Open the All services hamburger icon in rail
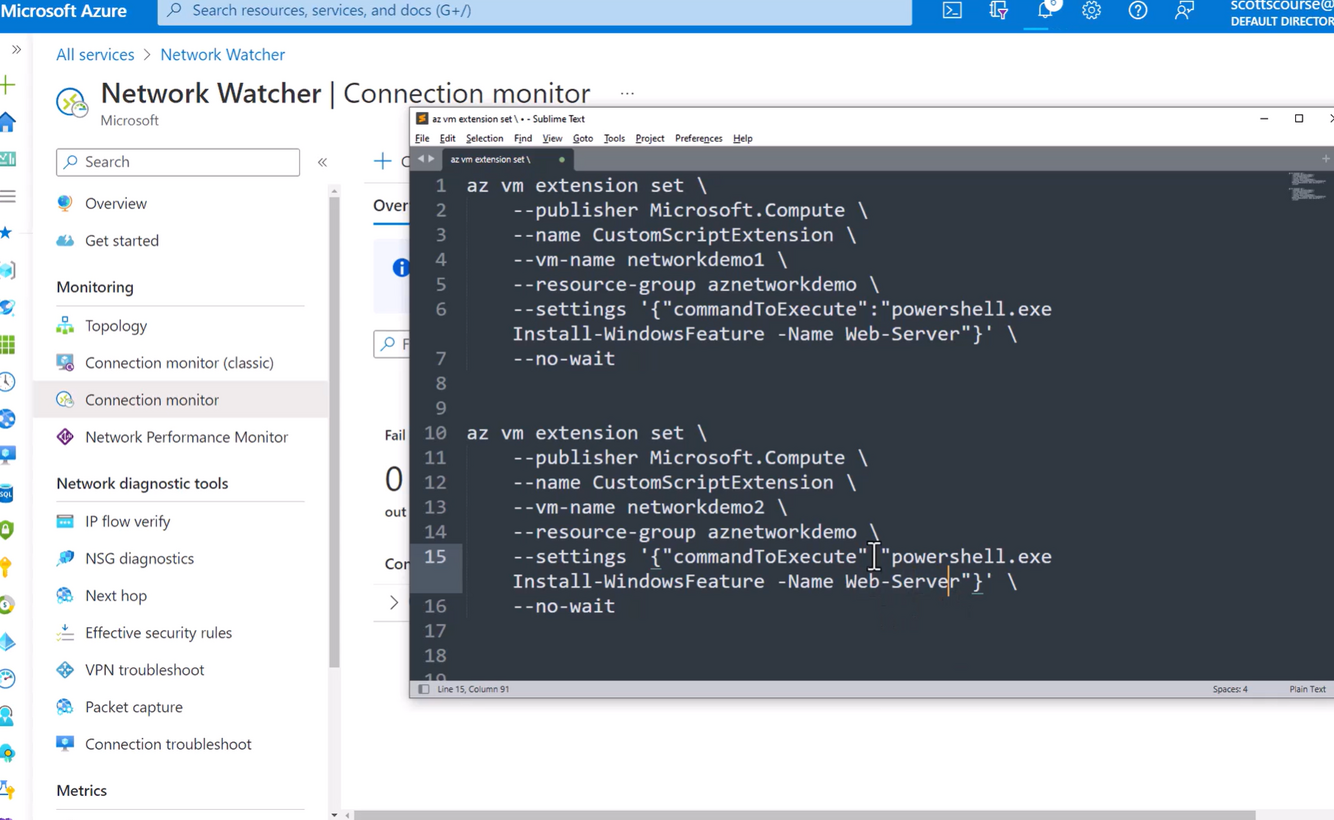This screenshot has width=1334, height=820. 8,196
